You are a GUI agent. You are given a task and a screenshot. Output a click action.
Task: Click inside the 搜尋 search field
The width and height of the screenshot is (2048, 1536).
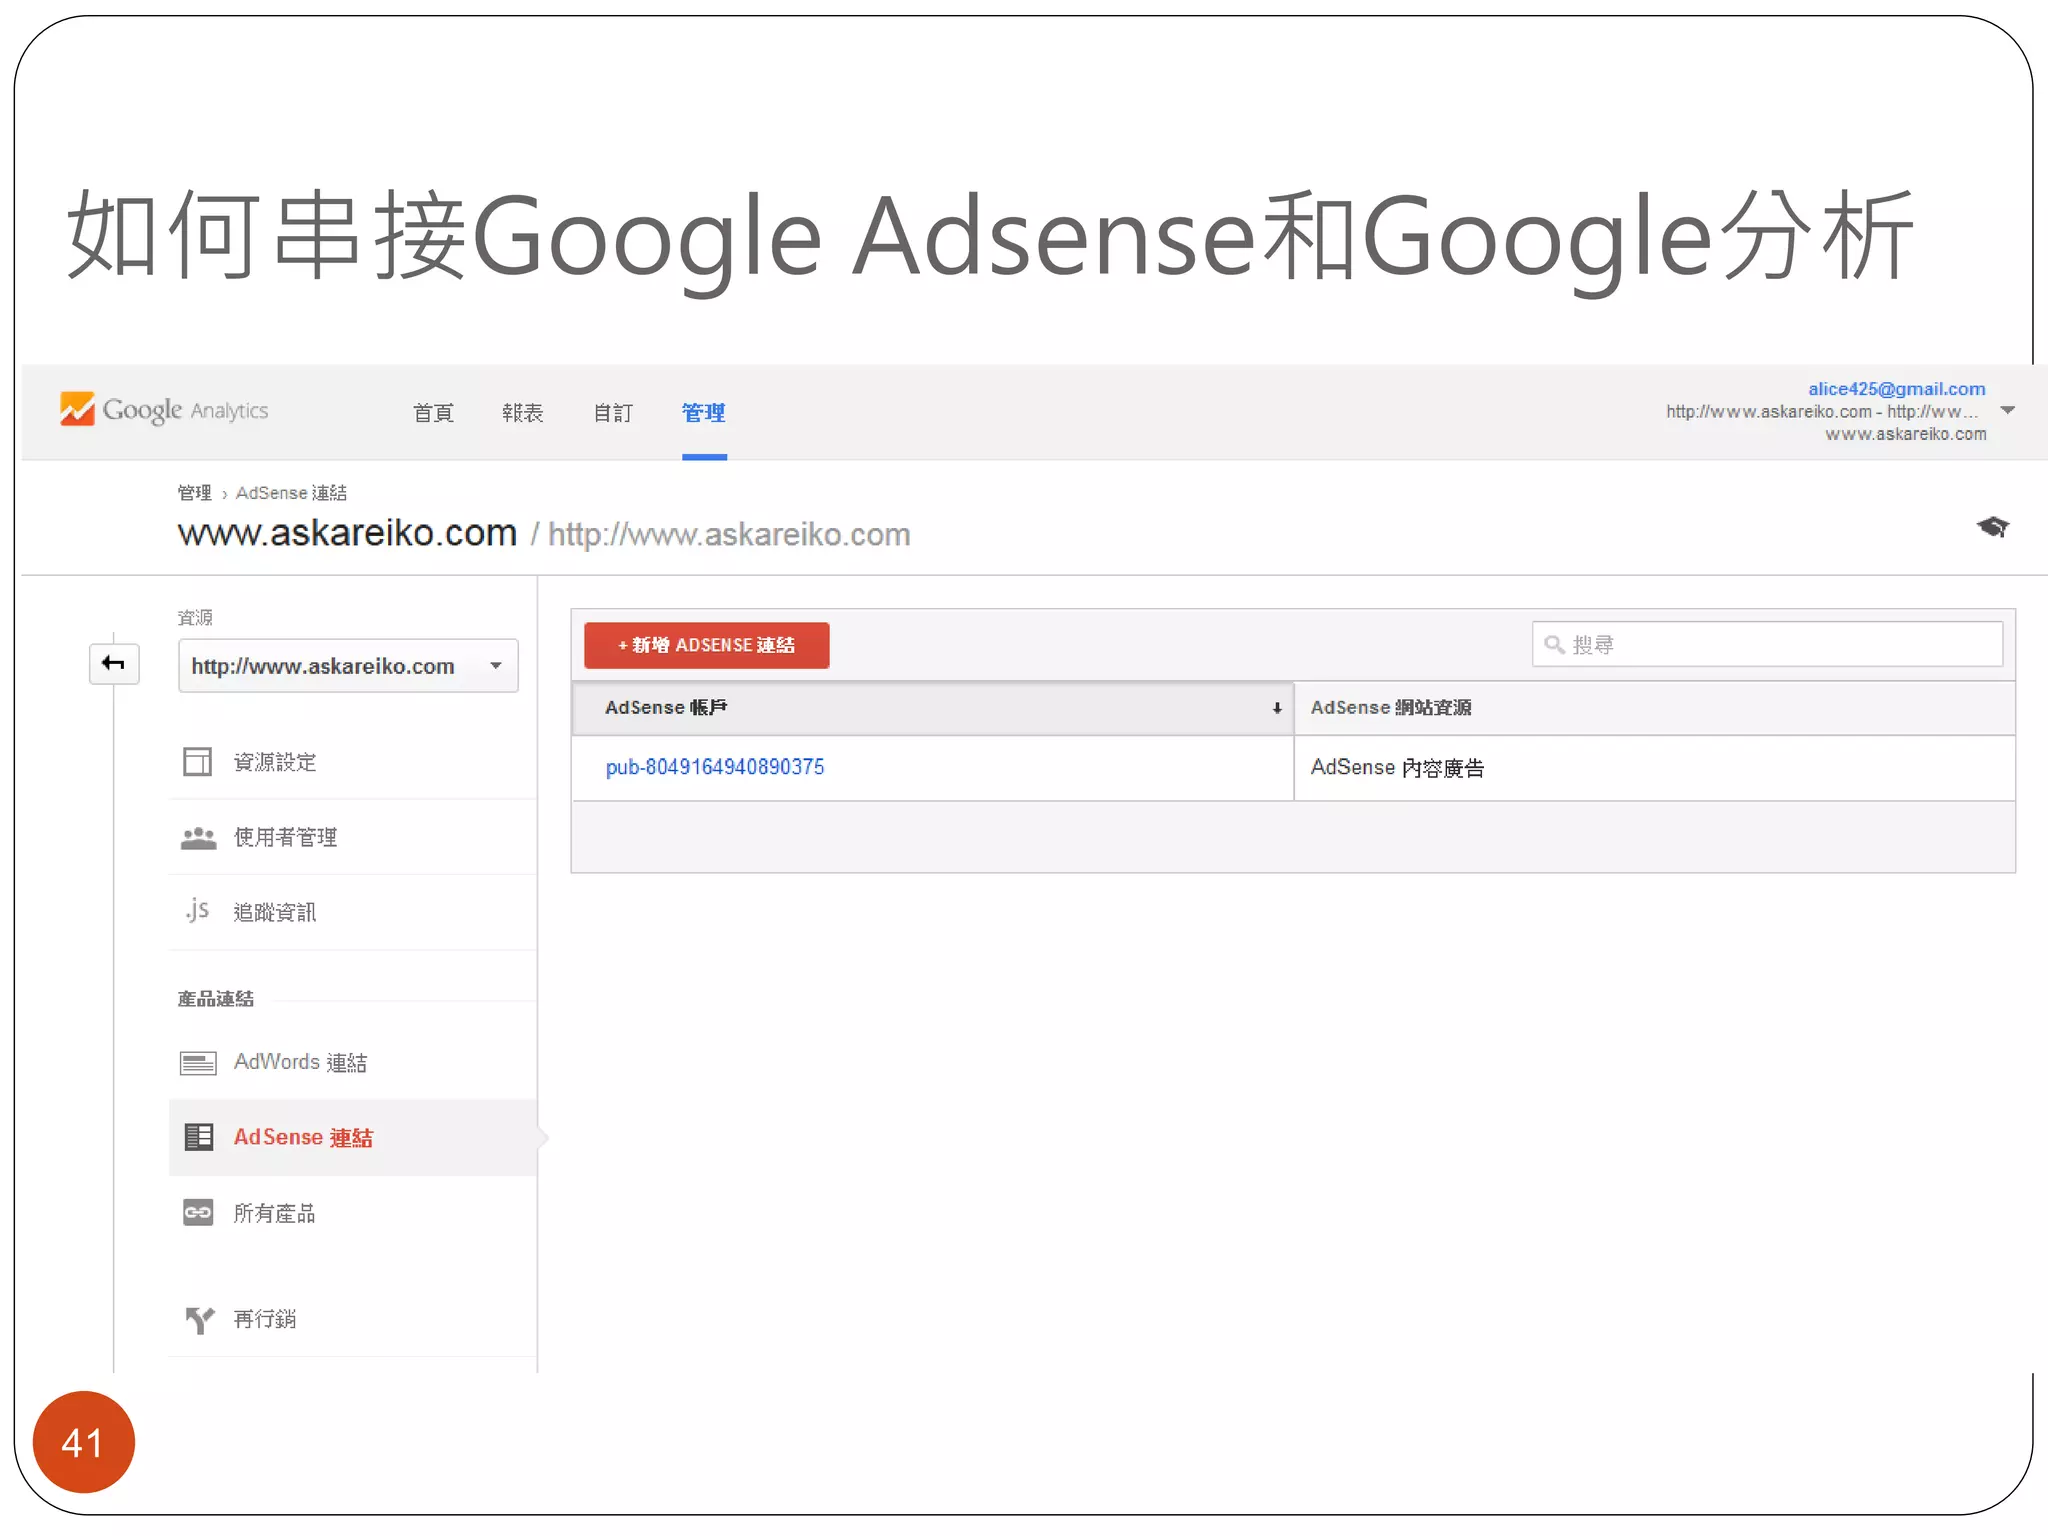[1767, 645]
